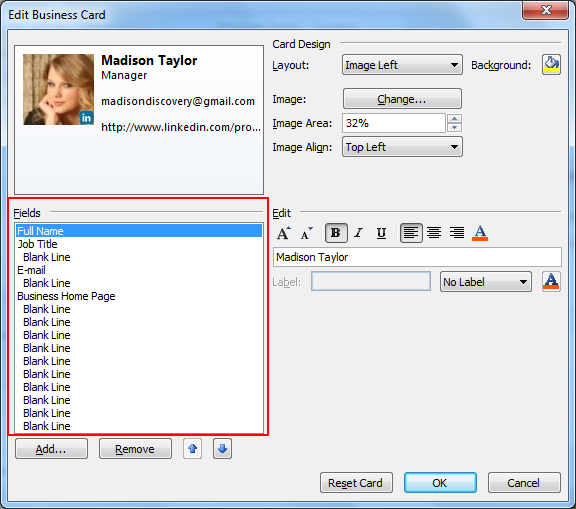Toggle Italic formatting button
This screenshot has height=509, width=576.
tap(359, 233)
